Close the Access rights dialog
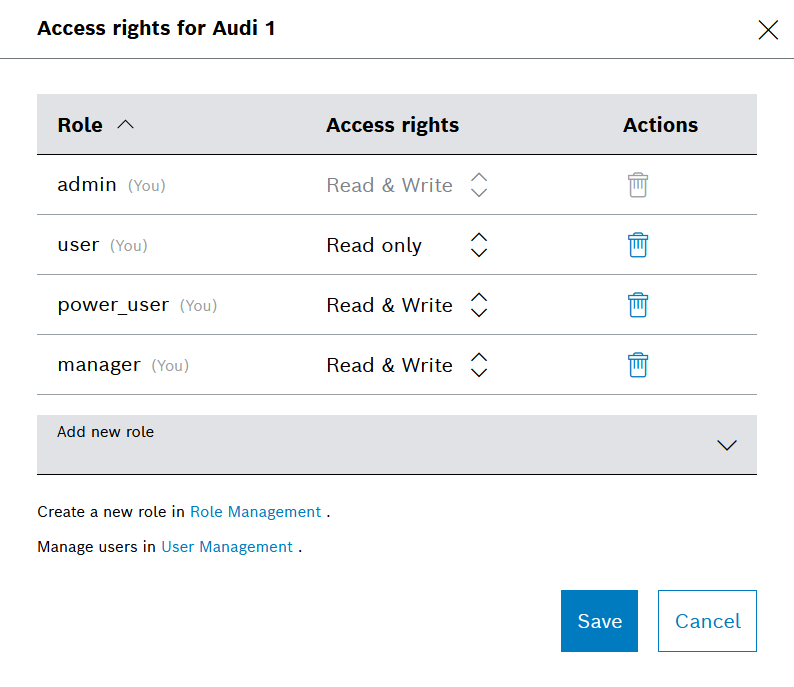 [768, 30]
